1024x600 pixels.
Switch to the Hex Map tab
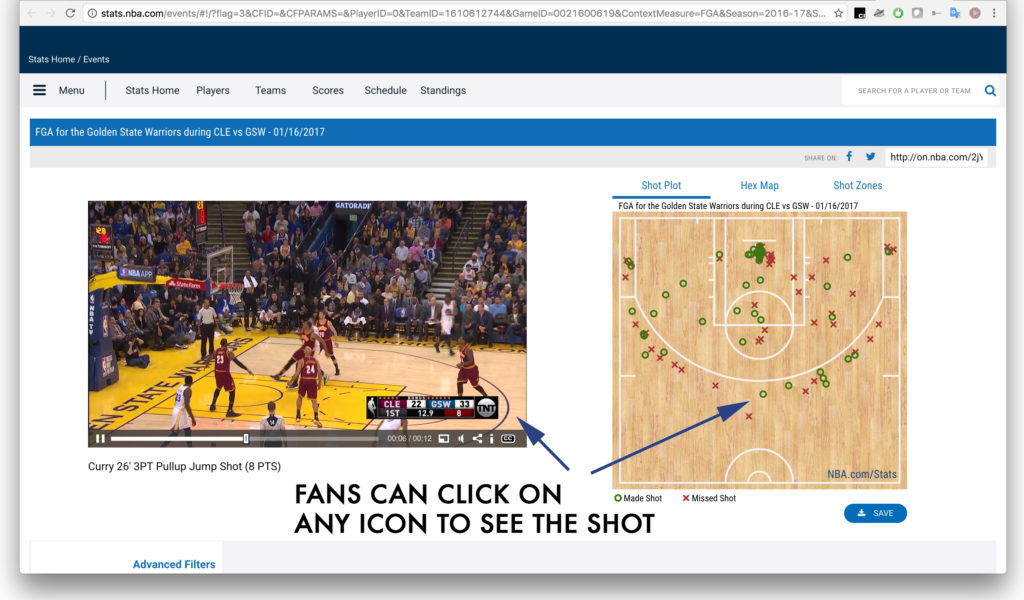click(x=759, y=185)
